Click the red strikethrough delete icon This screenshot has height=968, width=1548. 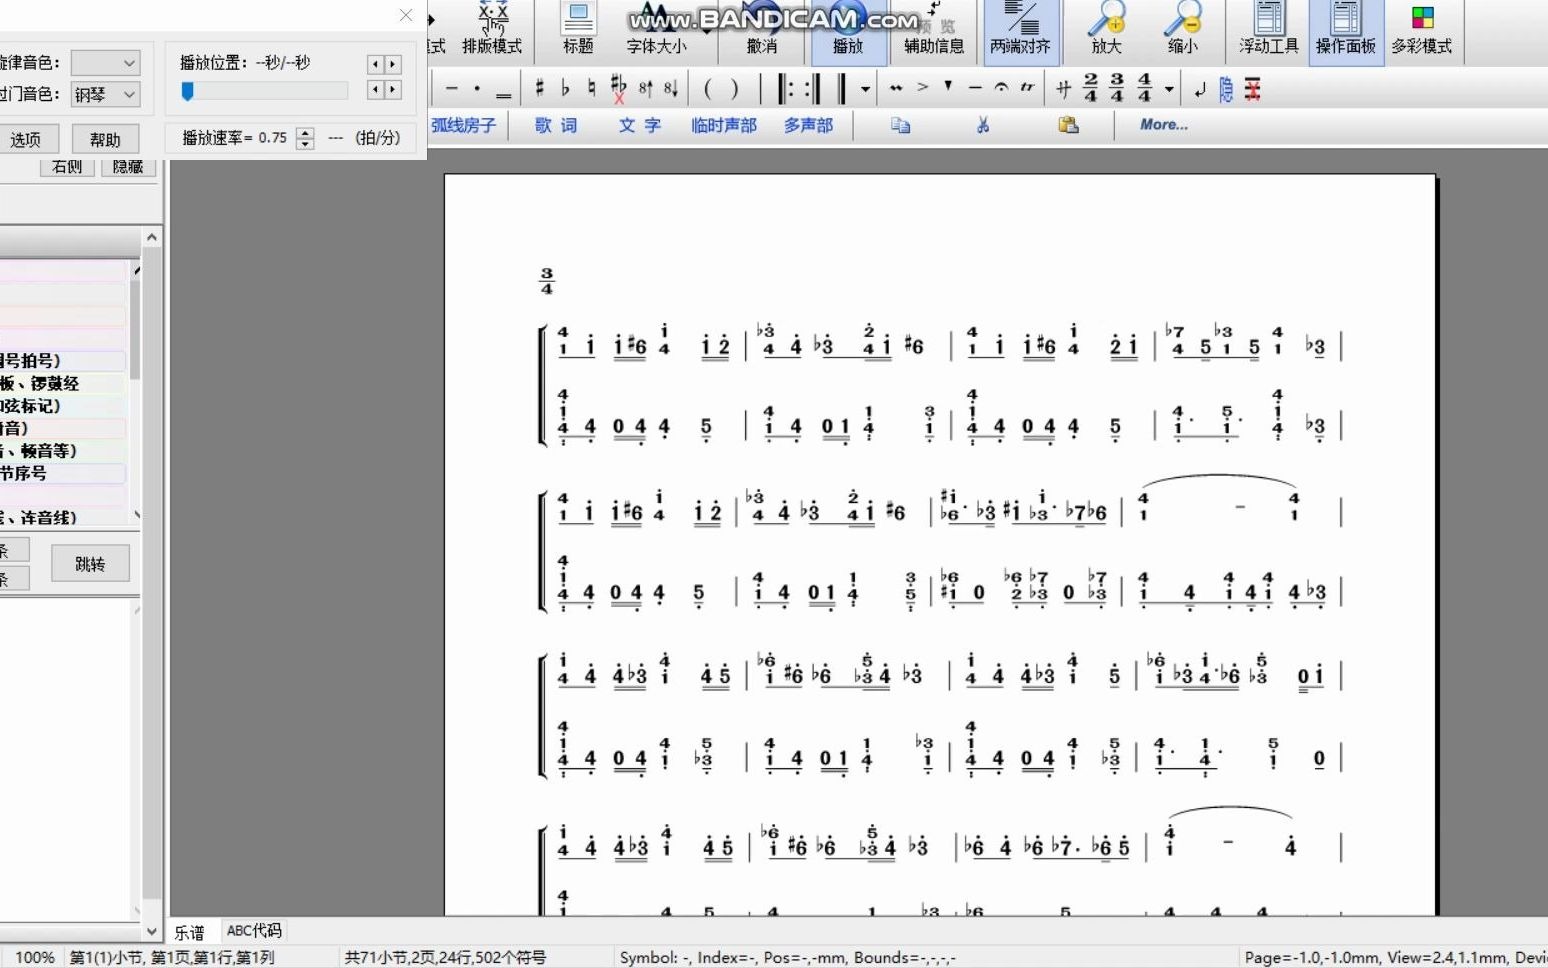click(x=1252, y=90)
